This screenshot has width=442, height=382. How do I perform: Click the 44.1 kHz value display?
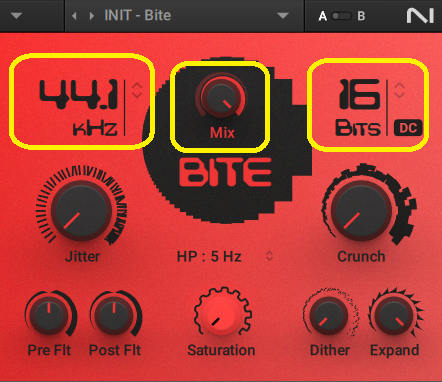coord(79,107)
